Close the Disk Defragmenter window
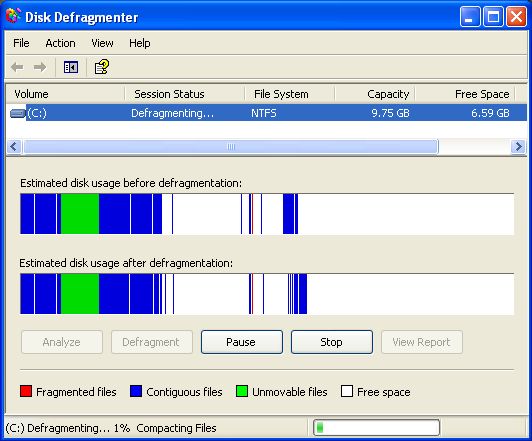 516,16
